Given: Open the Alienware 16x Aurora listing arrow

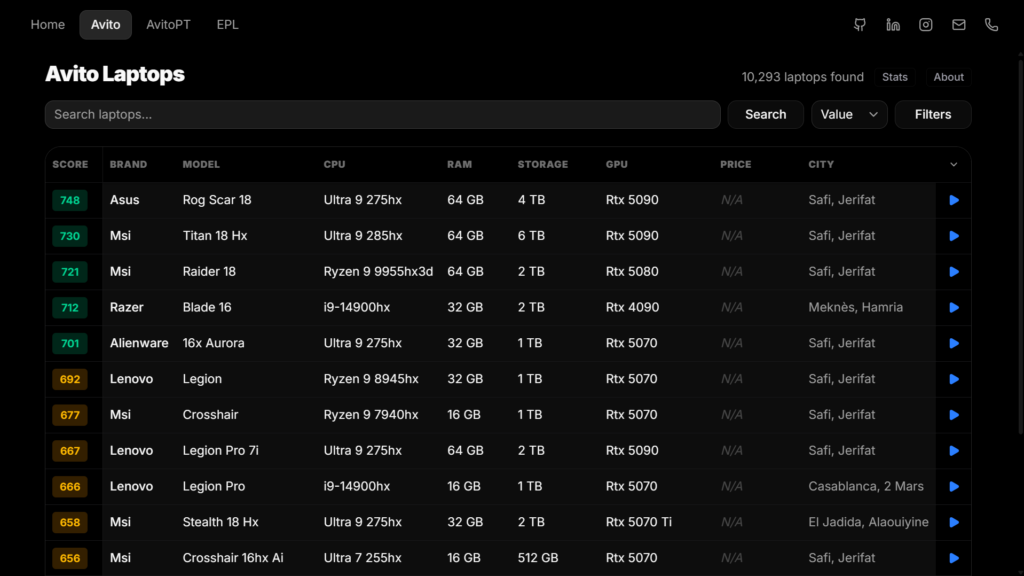Looking at the screenshot, I should (953, 344).
